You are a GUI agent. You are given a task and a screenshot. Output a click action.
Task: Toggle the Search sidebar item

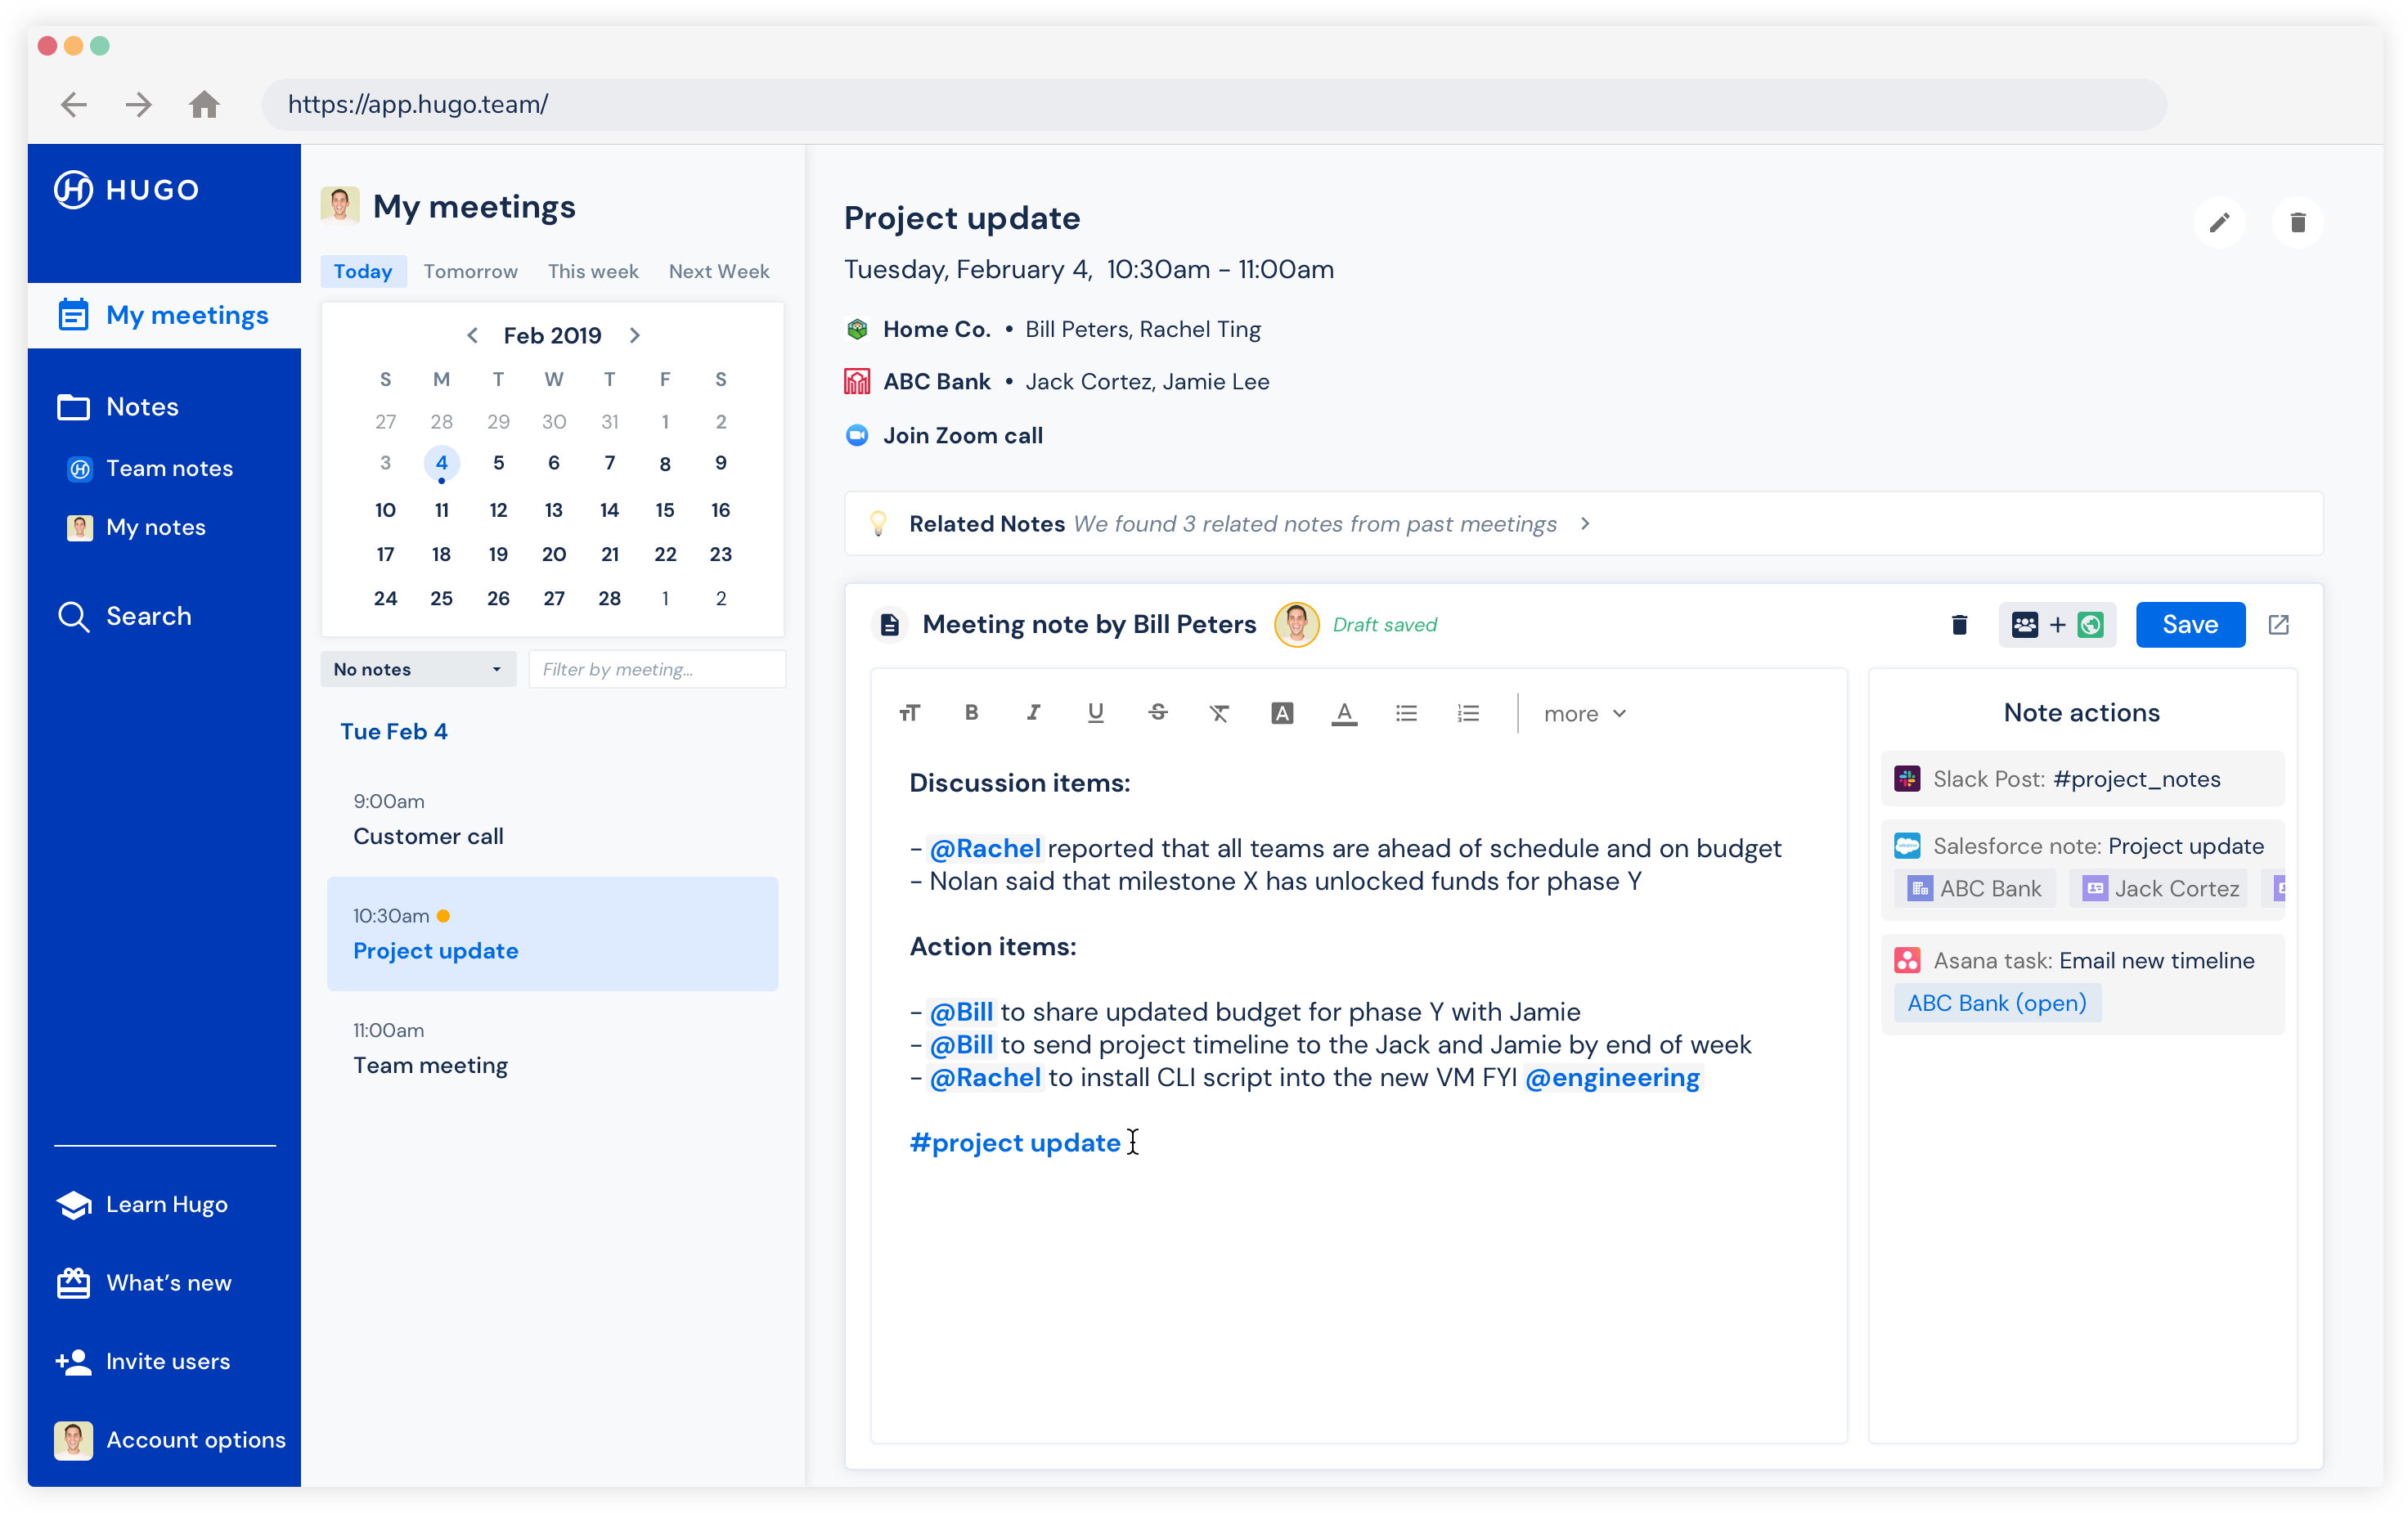pos(148,613)
